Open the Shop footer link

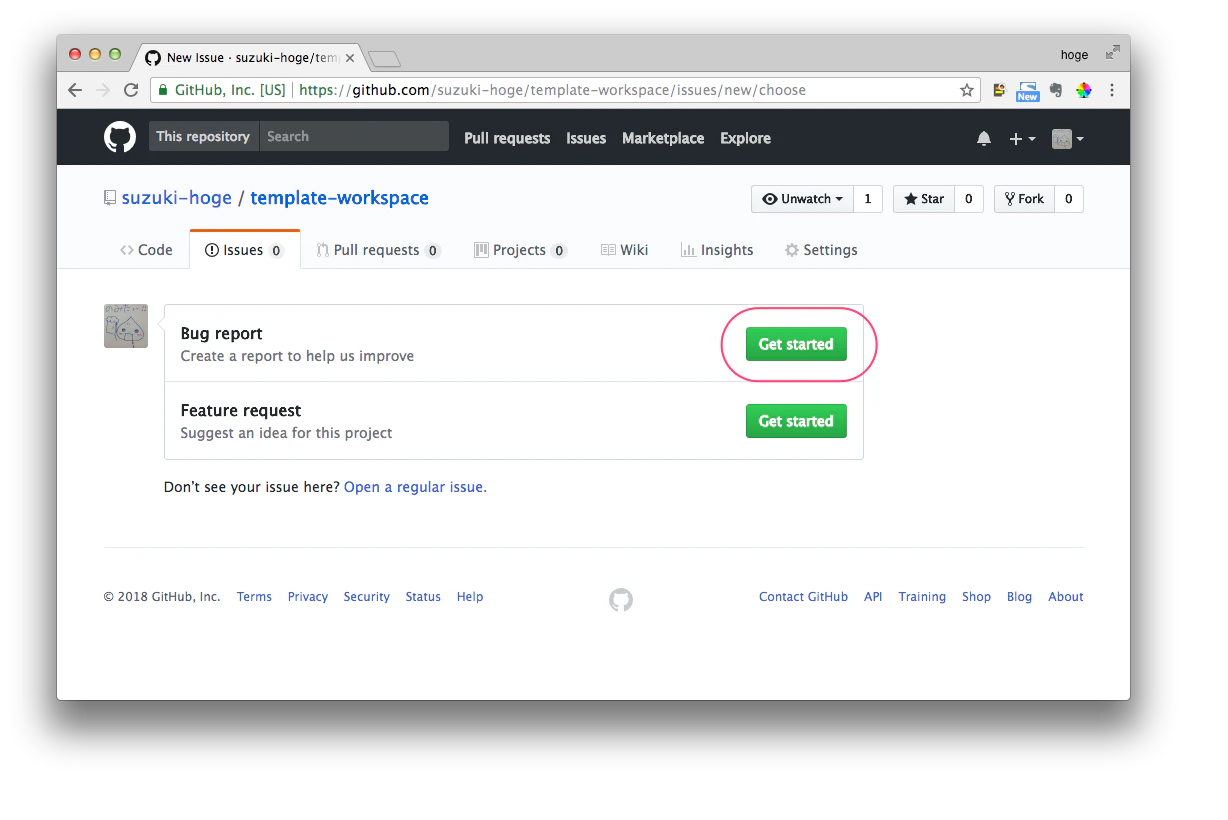click(x=977, y=597)
